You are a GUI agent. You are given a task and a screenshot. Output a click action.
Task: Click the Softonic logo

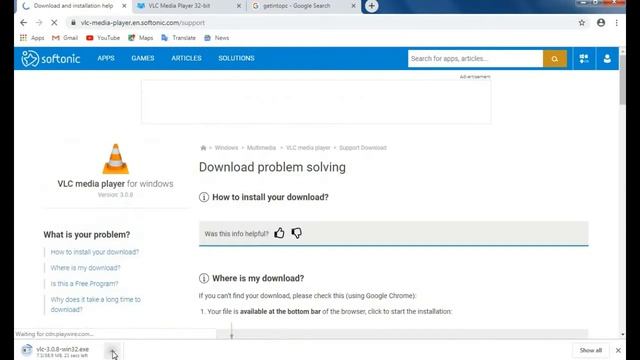51,59
